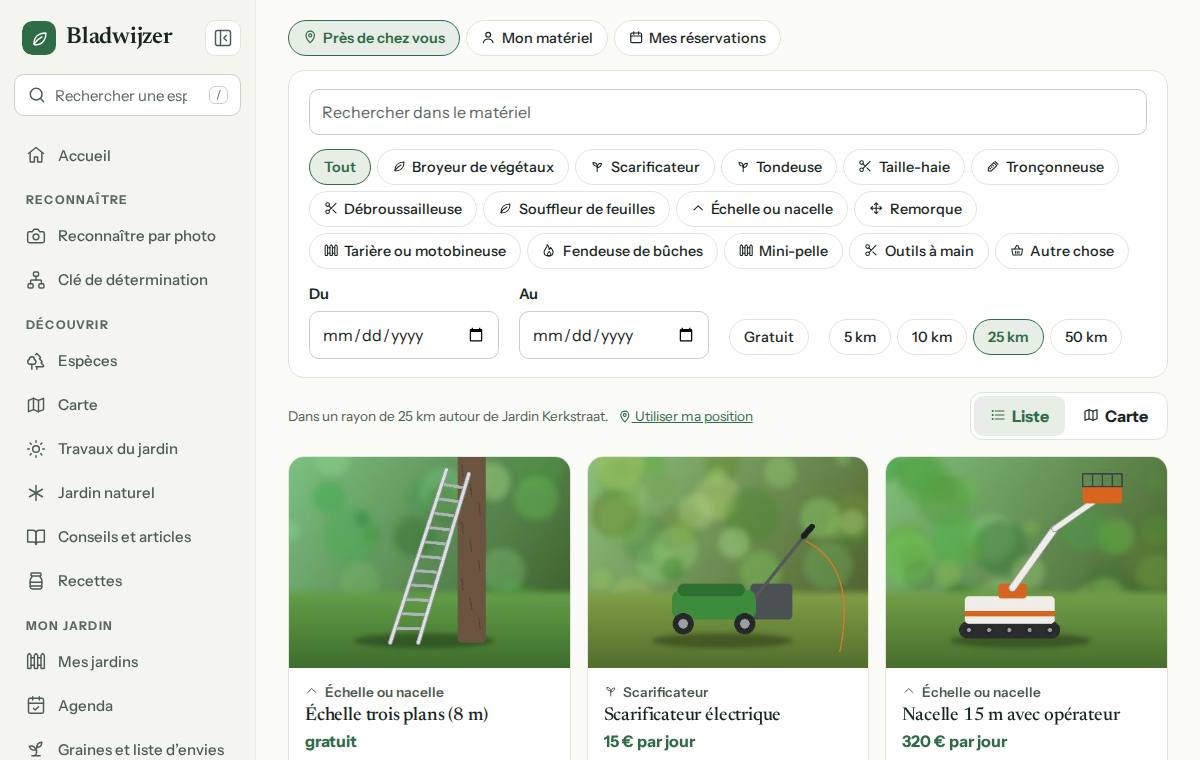This screenshot has width=1200, height=760.
Task: Click the house icon beside Accueil
Action: (x=36, y=155)
